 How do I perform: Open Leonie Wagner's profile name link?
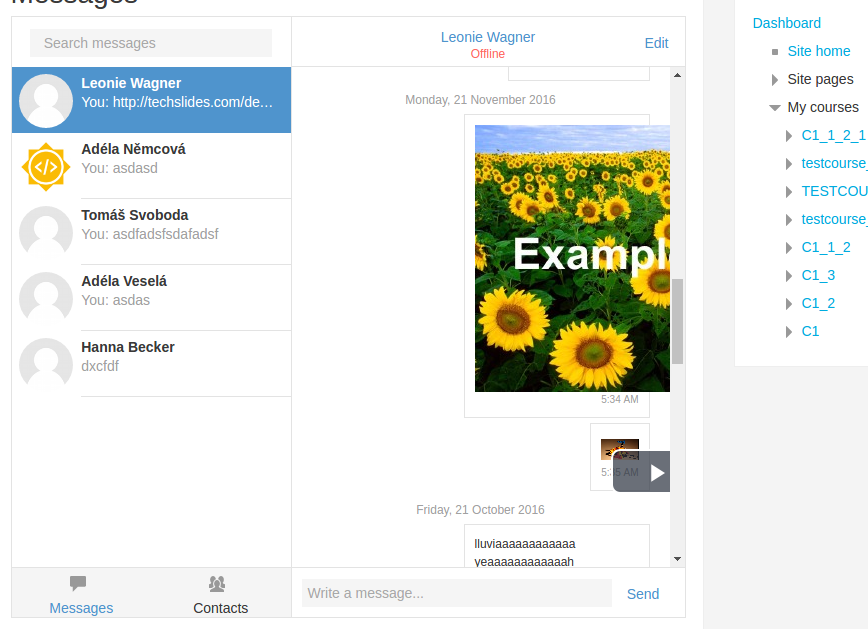click(x=488, y=37)
